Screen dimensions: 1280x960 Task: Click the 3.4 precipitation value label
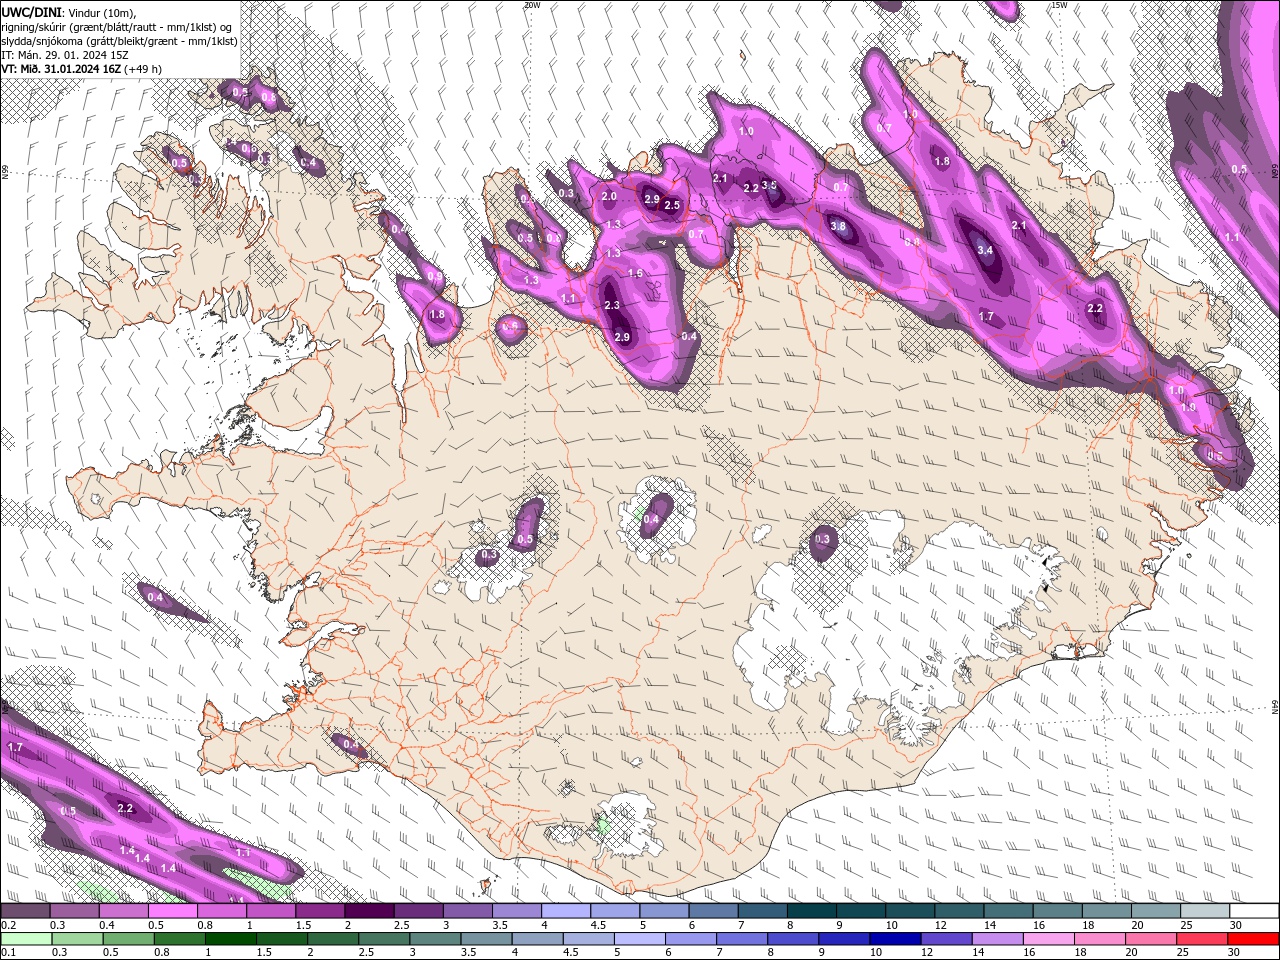click(985, 250)
